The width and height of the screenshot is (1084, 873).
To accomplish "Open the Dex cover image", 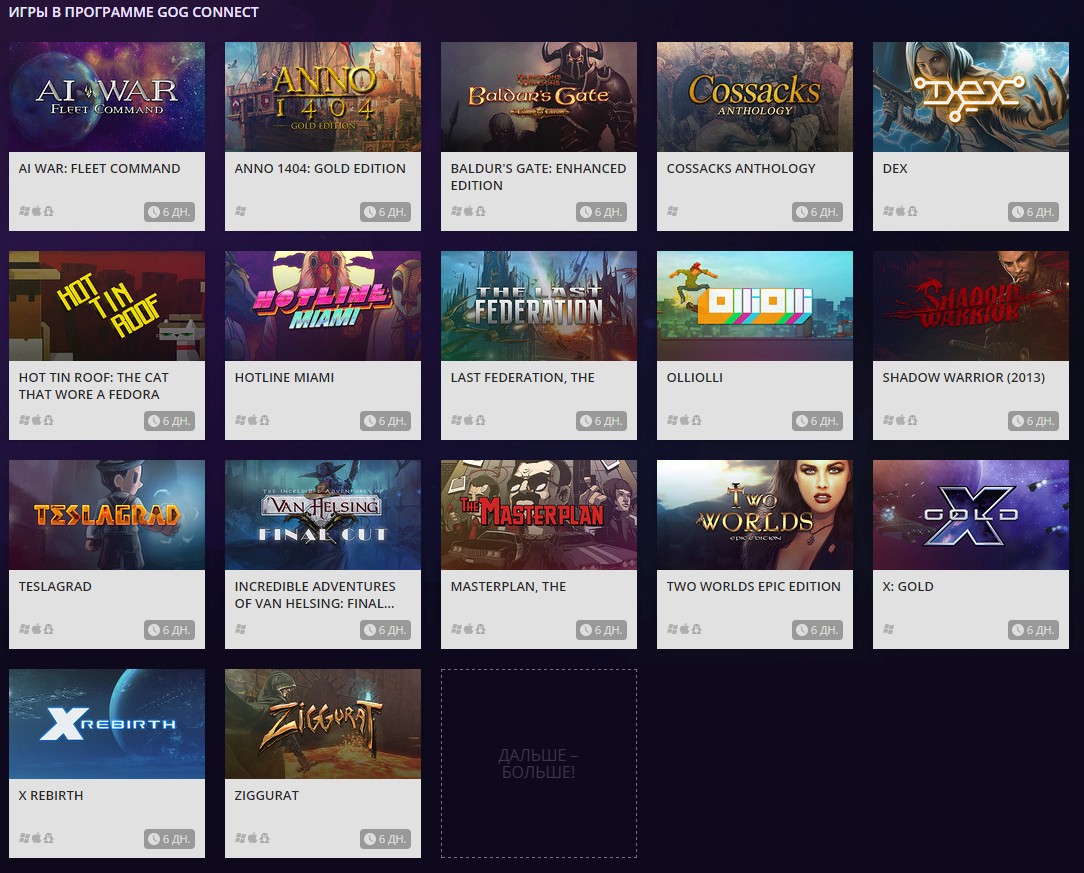I will (x=971, y=97).
